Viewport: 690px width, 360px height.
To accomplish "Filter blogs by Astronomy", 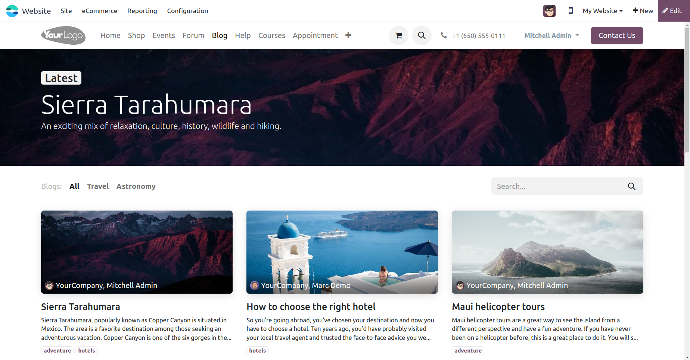I will [136, 186].
